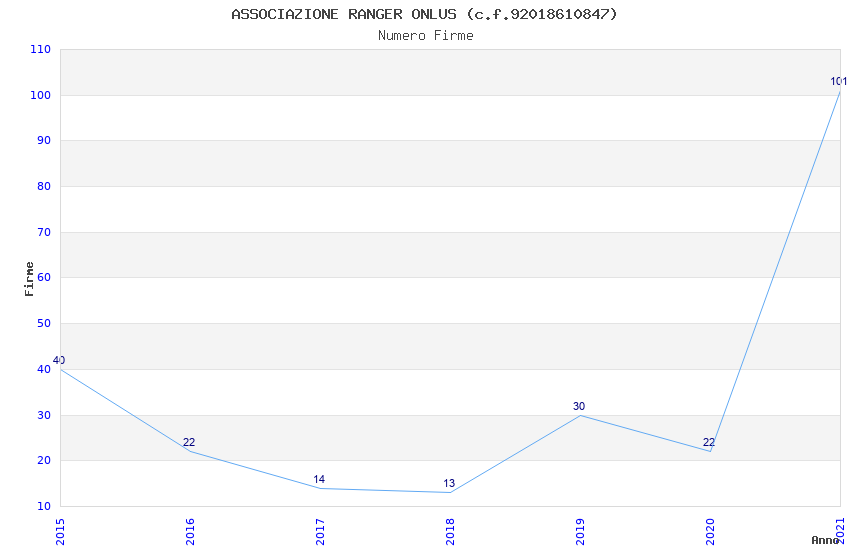Click the 20 y-axis tick label

[44, 461]
